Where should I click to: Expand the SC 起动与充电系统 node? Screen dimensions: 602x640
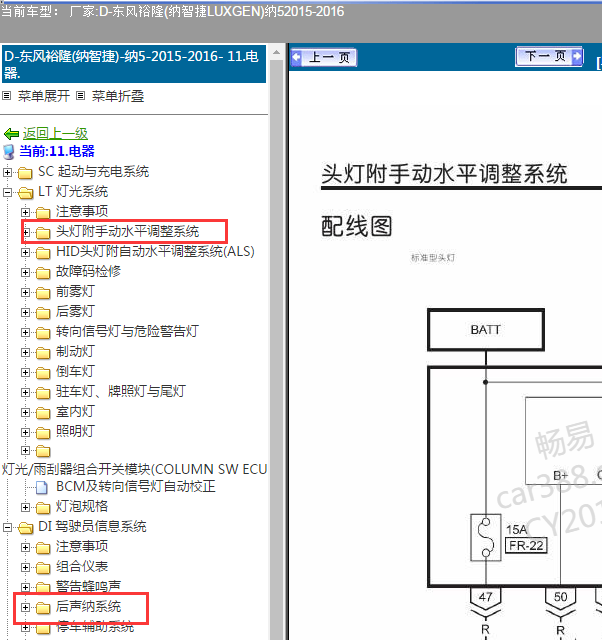[7, 172]
